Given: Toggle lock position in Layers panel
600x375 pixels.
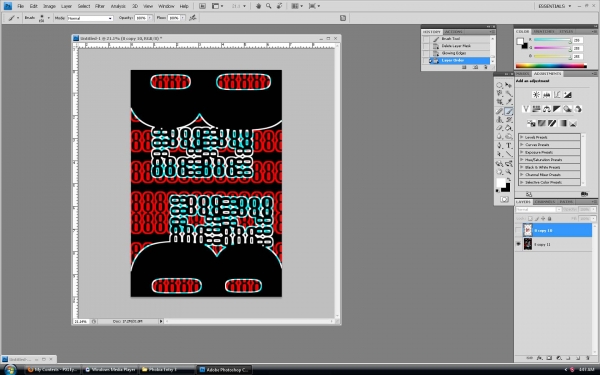Looking at the screenshot, I should tap(543, 218).
